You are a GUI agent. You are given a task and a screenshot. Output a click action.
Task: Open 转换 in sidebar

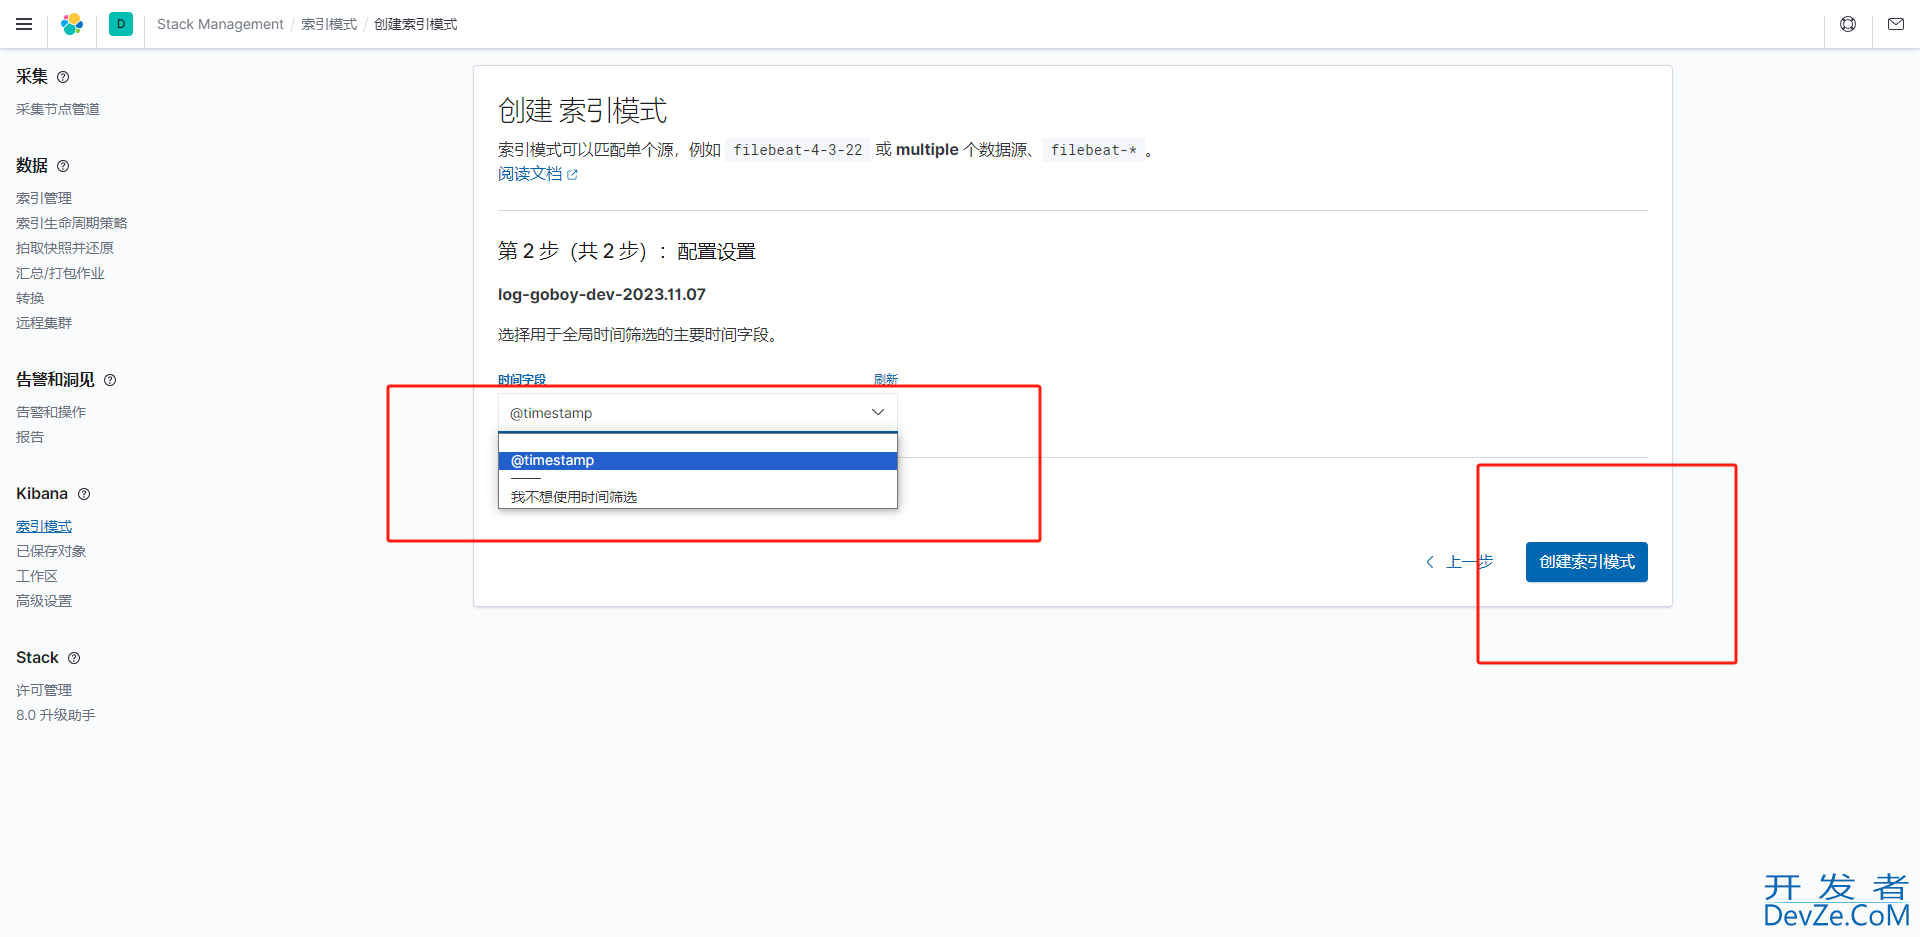pyautogui.click(x=30, y=298)
